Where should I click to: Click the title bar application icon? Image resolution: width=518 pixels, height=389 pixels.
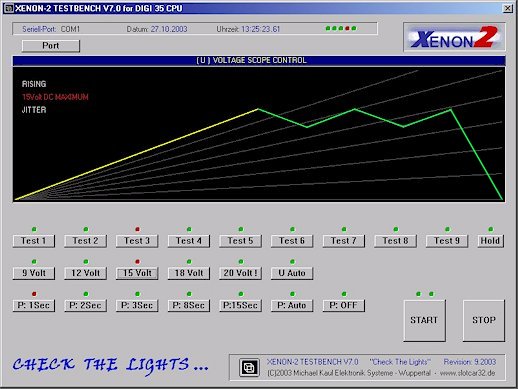click(8, 8)
